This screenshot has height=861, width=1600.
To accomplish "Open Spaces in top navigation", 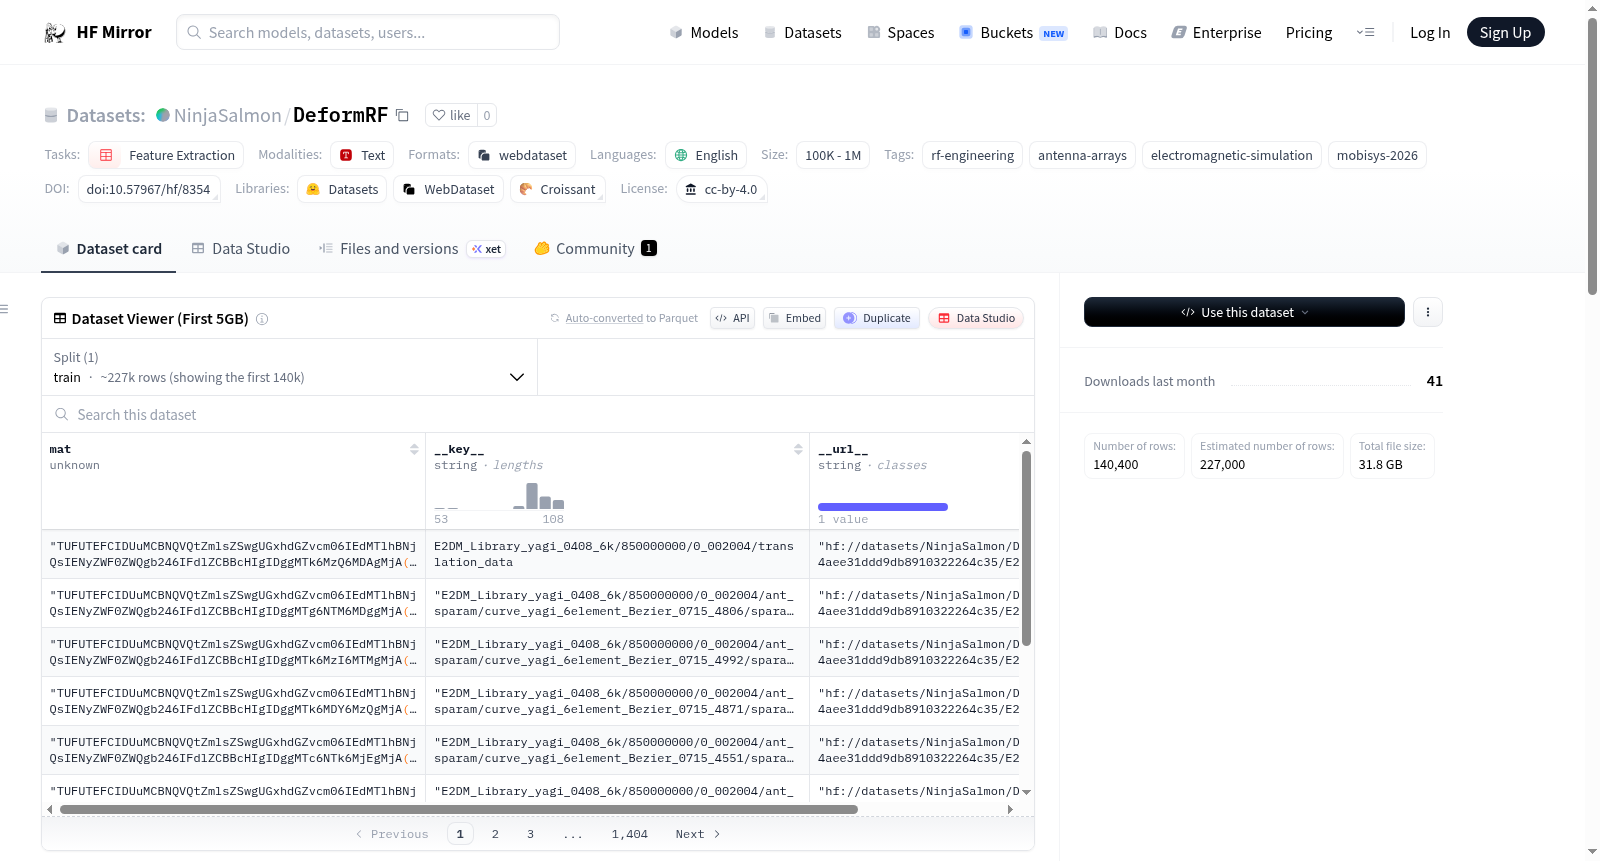I will click(x=901, y=33).
